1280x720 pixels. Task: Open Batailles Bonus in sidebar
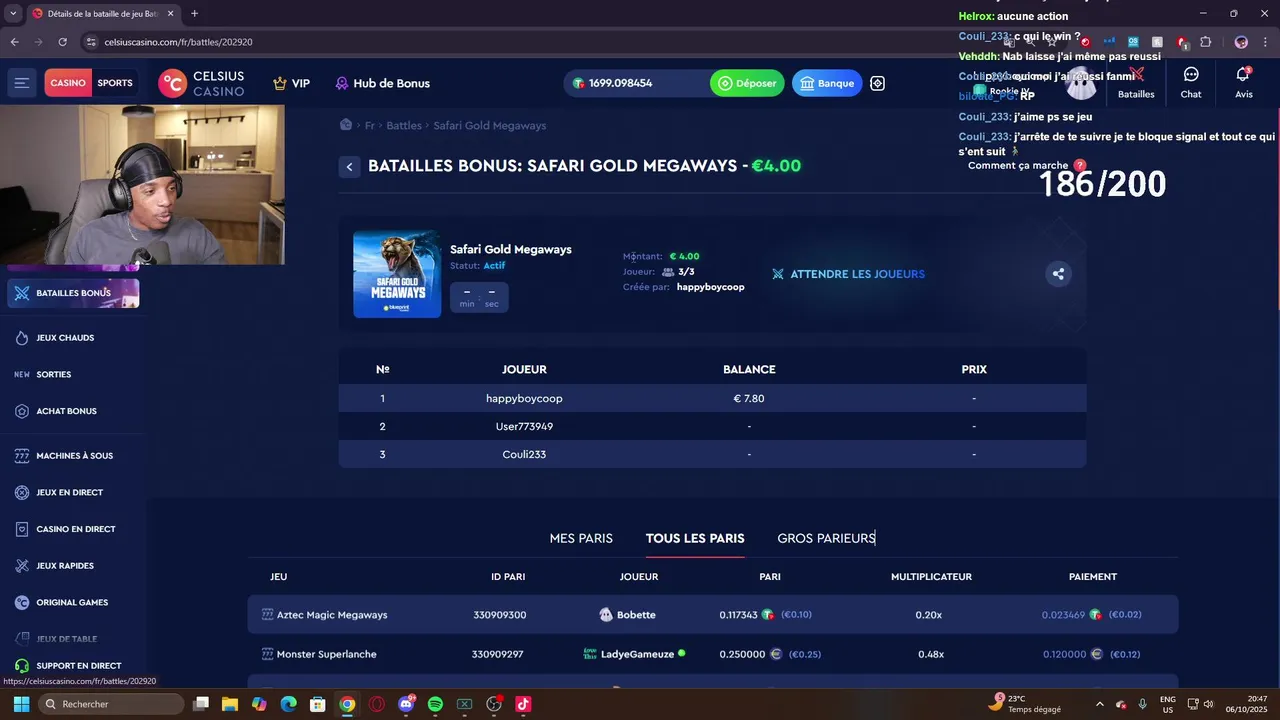pyautogui.click(x=73, y=293)
